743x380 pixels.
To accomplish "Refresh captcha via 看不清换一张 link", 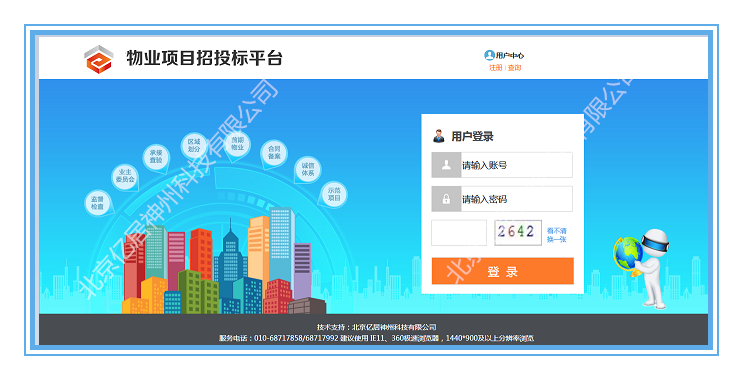I will (x=557, y=235).
